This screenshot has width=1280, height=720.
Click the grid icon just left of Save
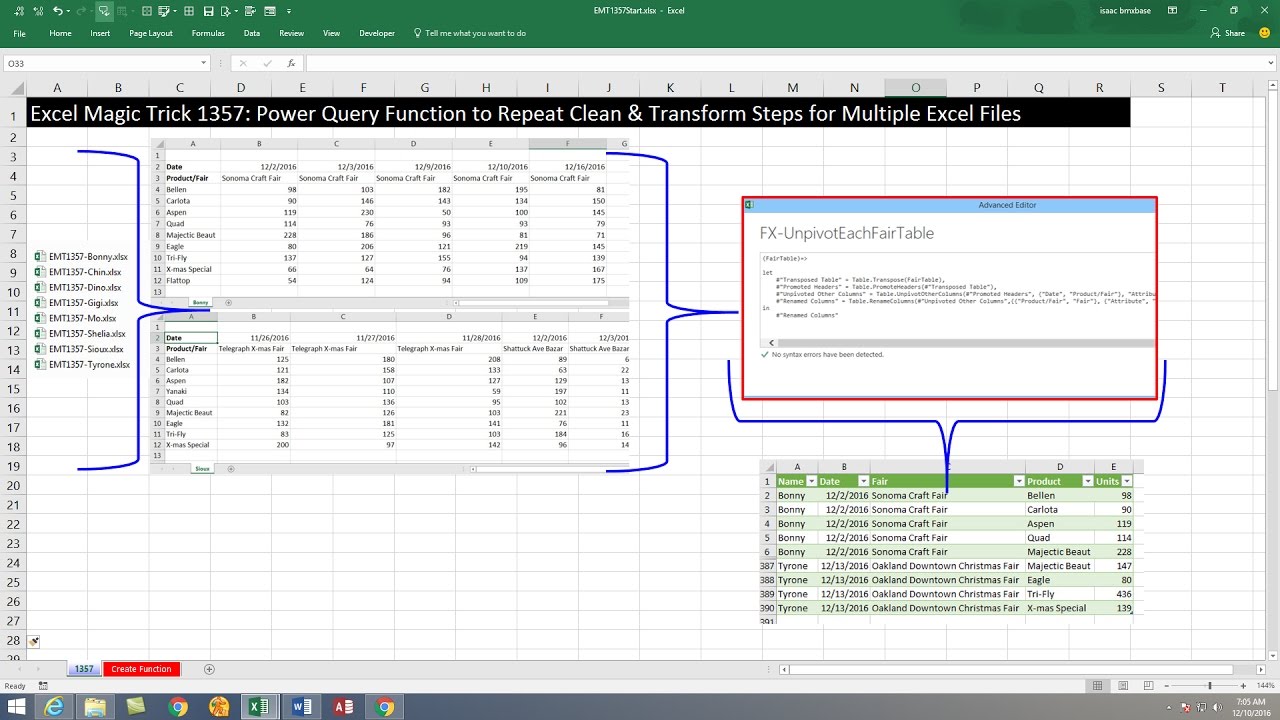coord(188,11)
